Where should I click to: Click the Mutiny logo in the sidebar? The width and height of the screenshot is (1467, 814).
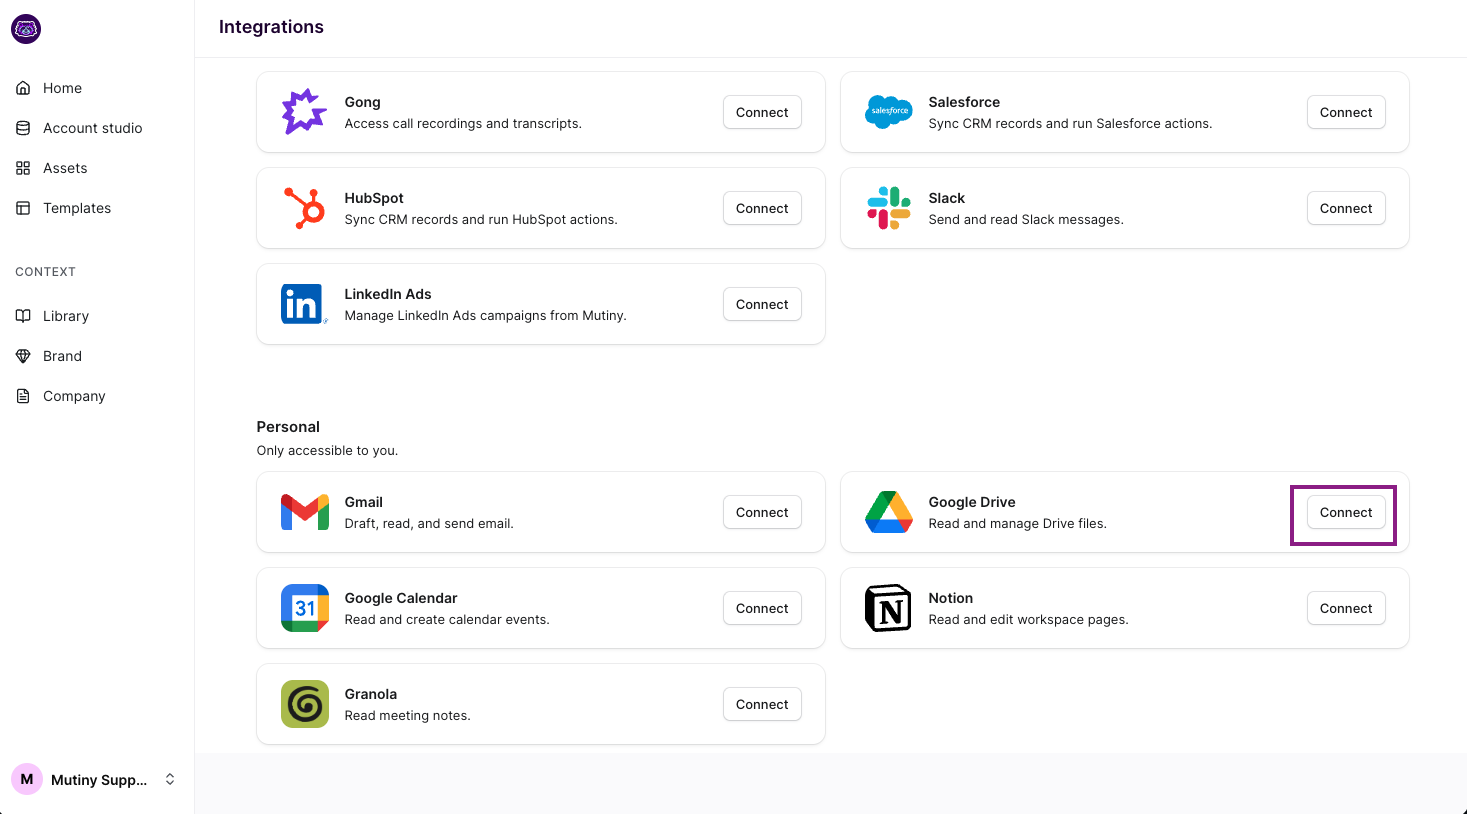click(x=26, y=29)
